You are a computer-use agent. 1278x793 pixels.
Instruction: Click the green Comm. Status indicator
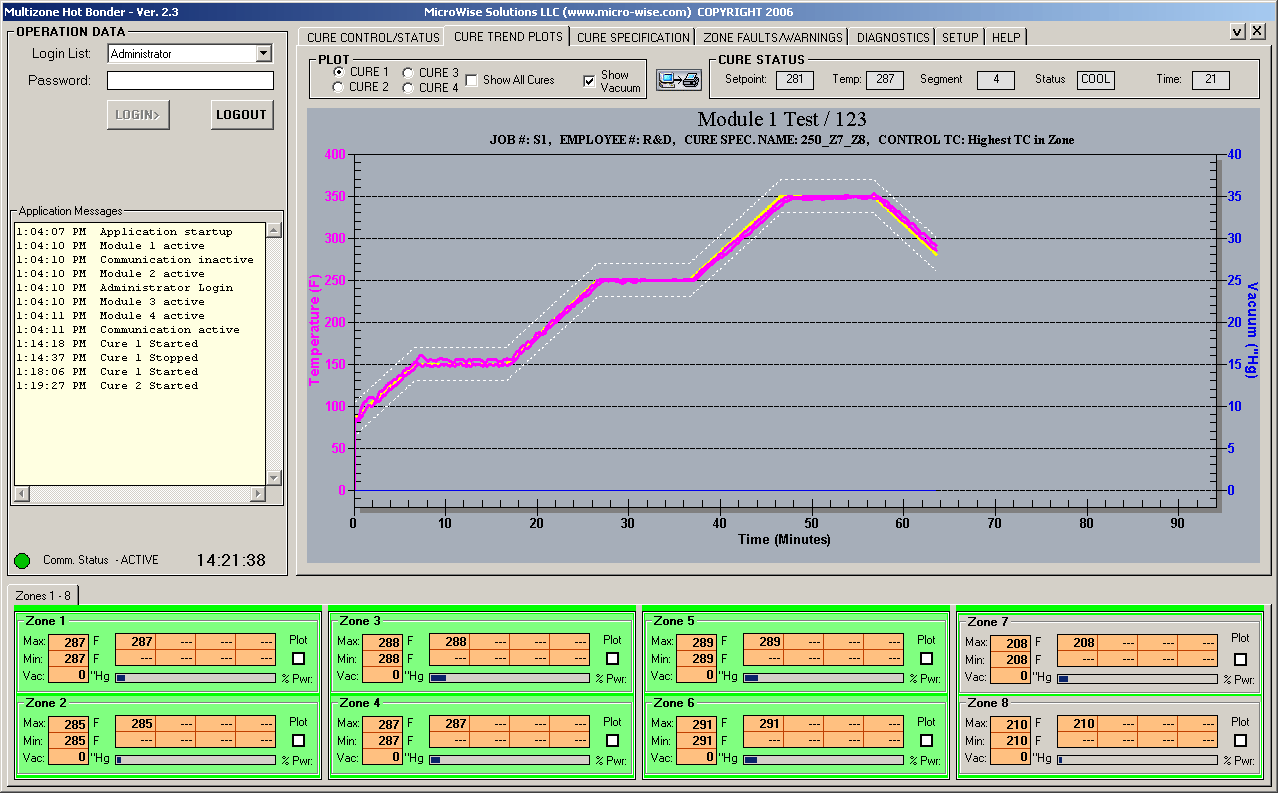coord(22,561)
